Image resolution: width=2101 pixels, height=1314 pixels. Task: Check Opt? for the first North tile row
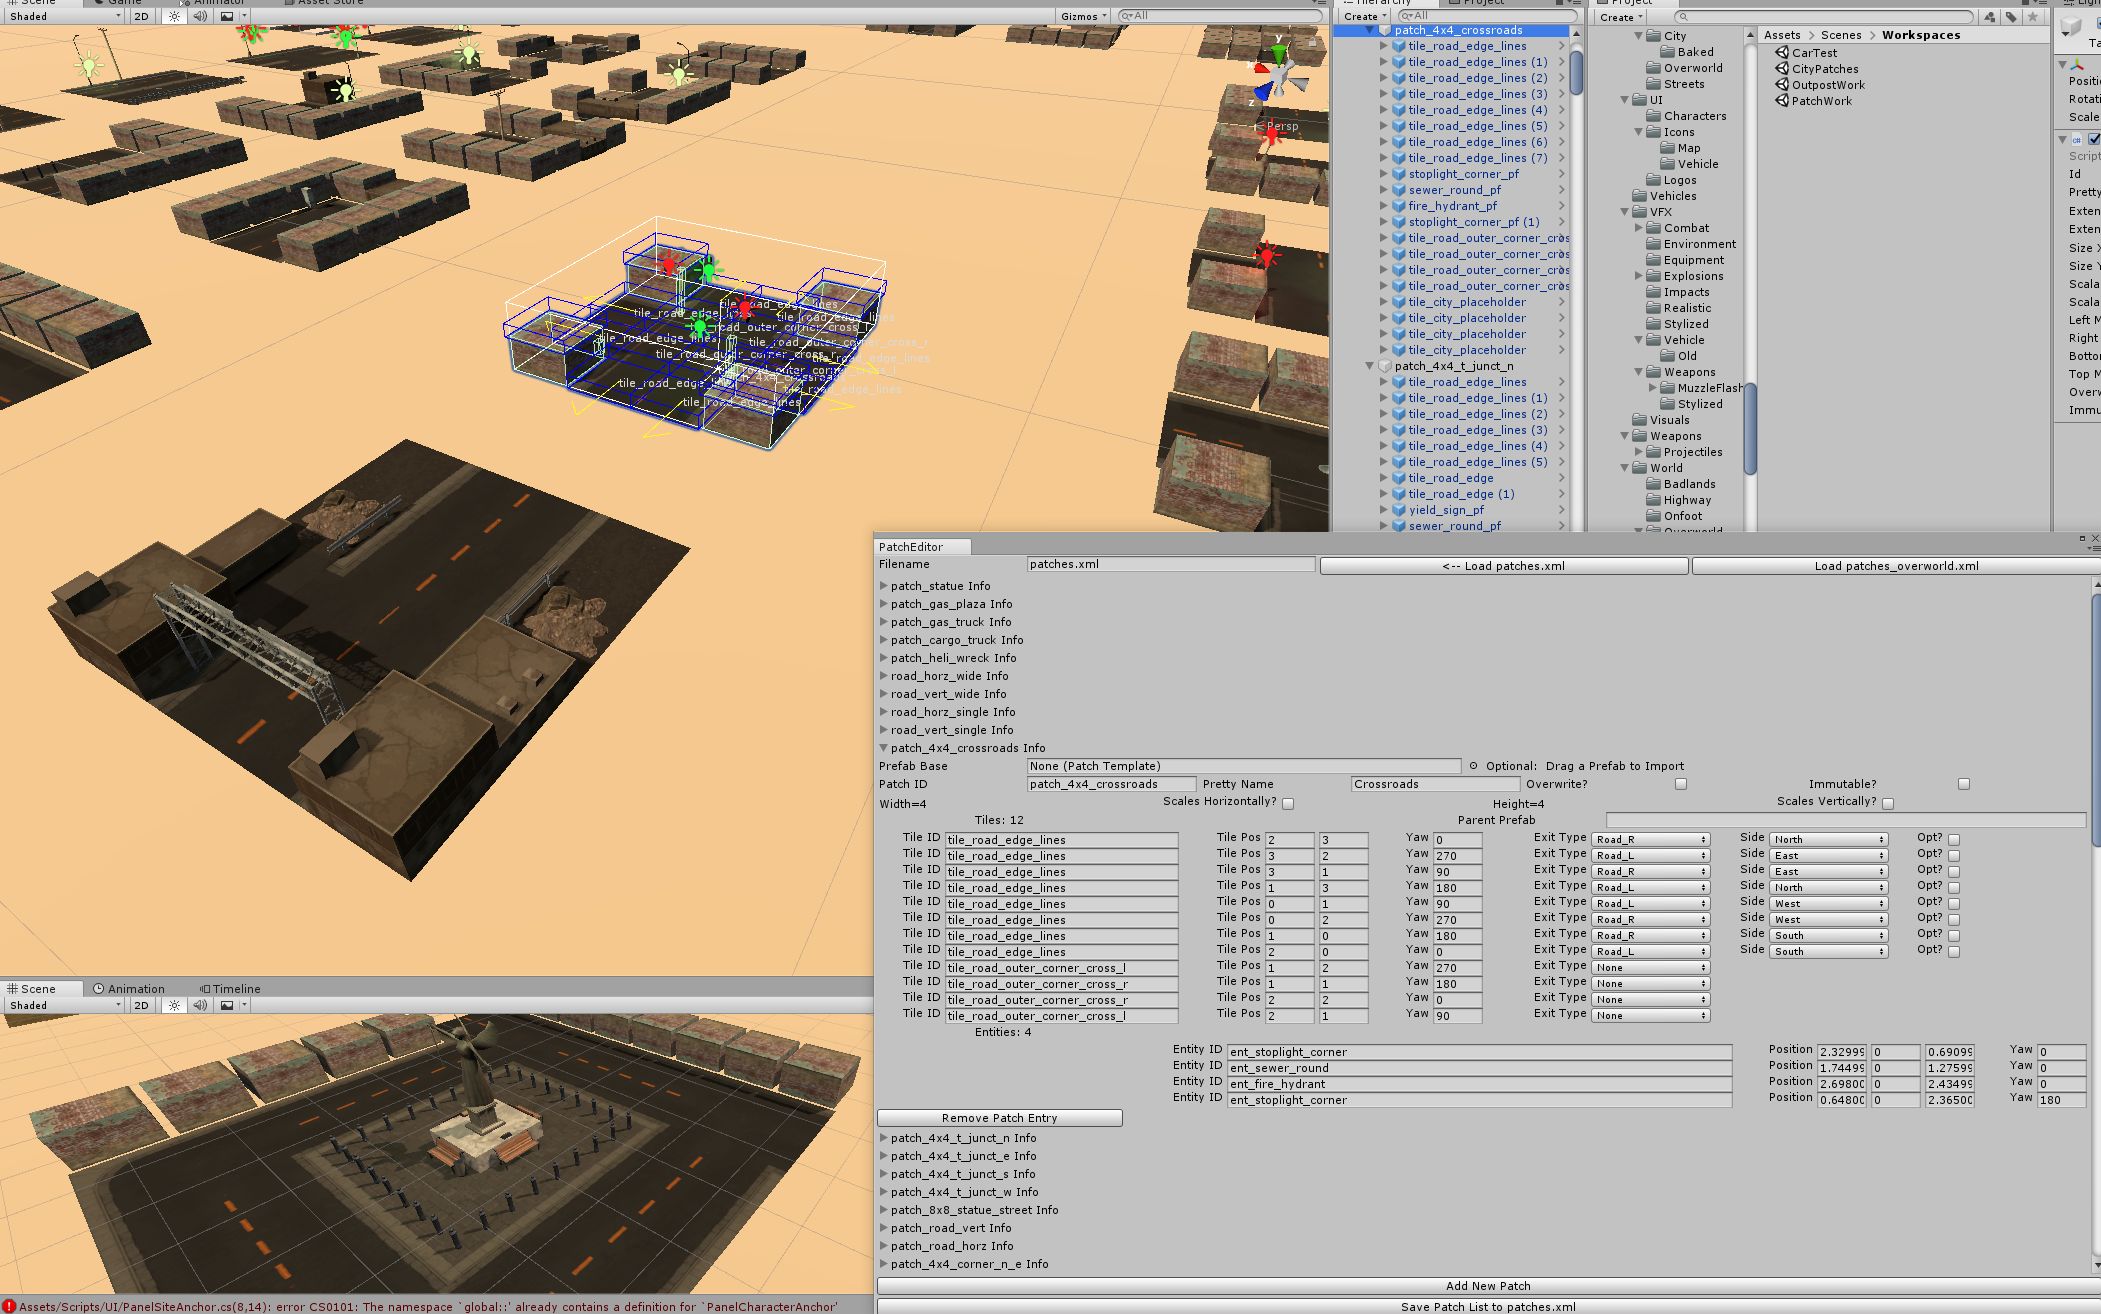point(1954,840)
